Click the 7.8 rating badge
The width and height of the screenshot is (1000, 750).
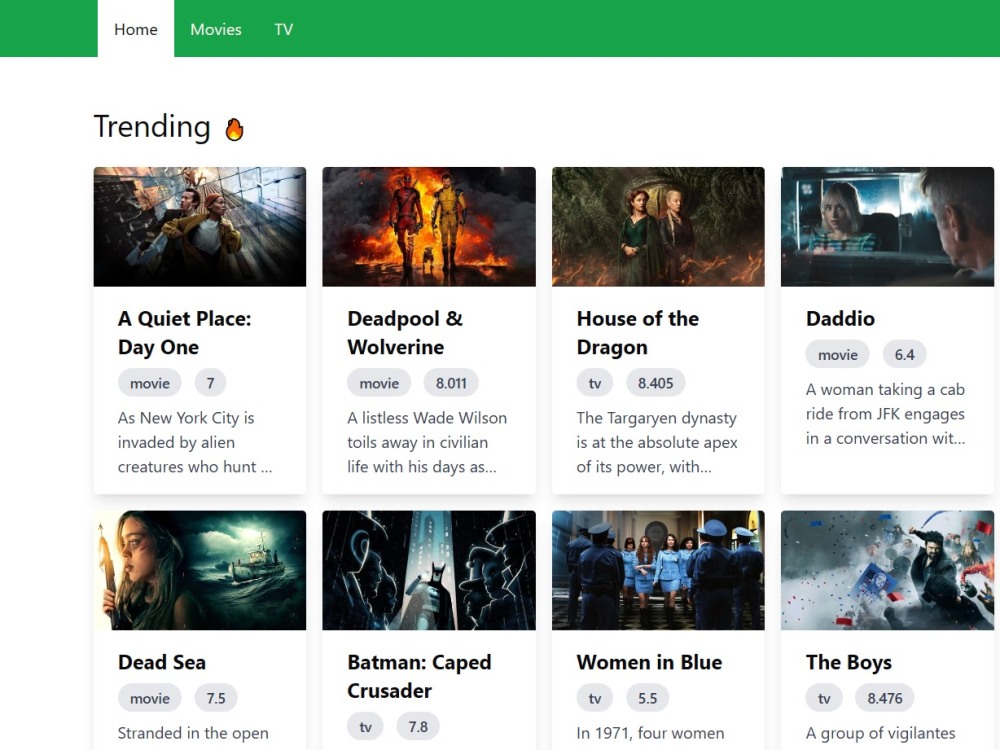tap(418, 726)
